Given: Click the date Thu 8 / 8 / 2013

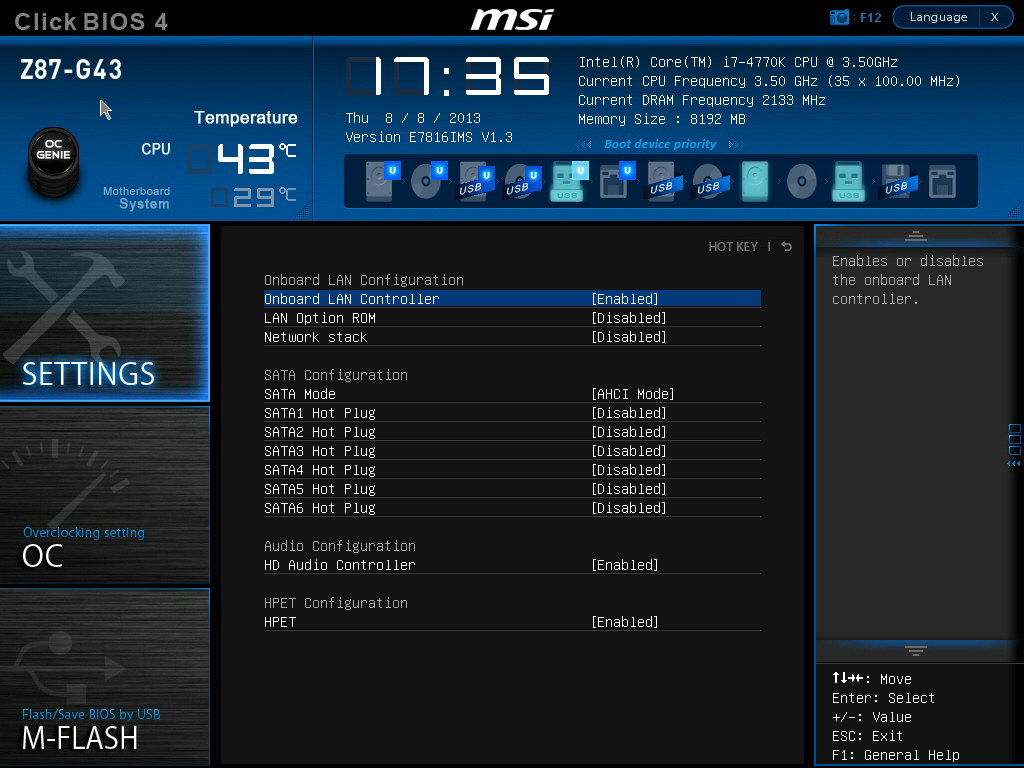Looking at the screenshot, I should (x=413, y=118).
